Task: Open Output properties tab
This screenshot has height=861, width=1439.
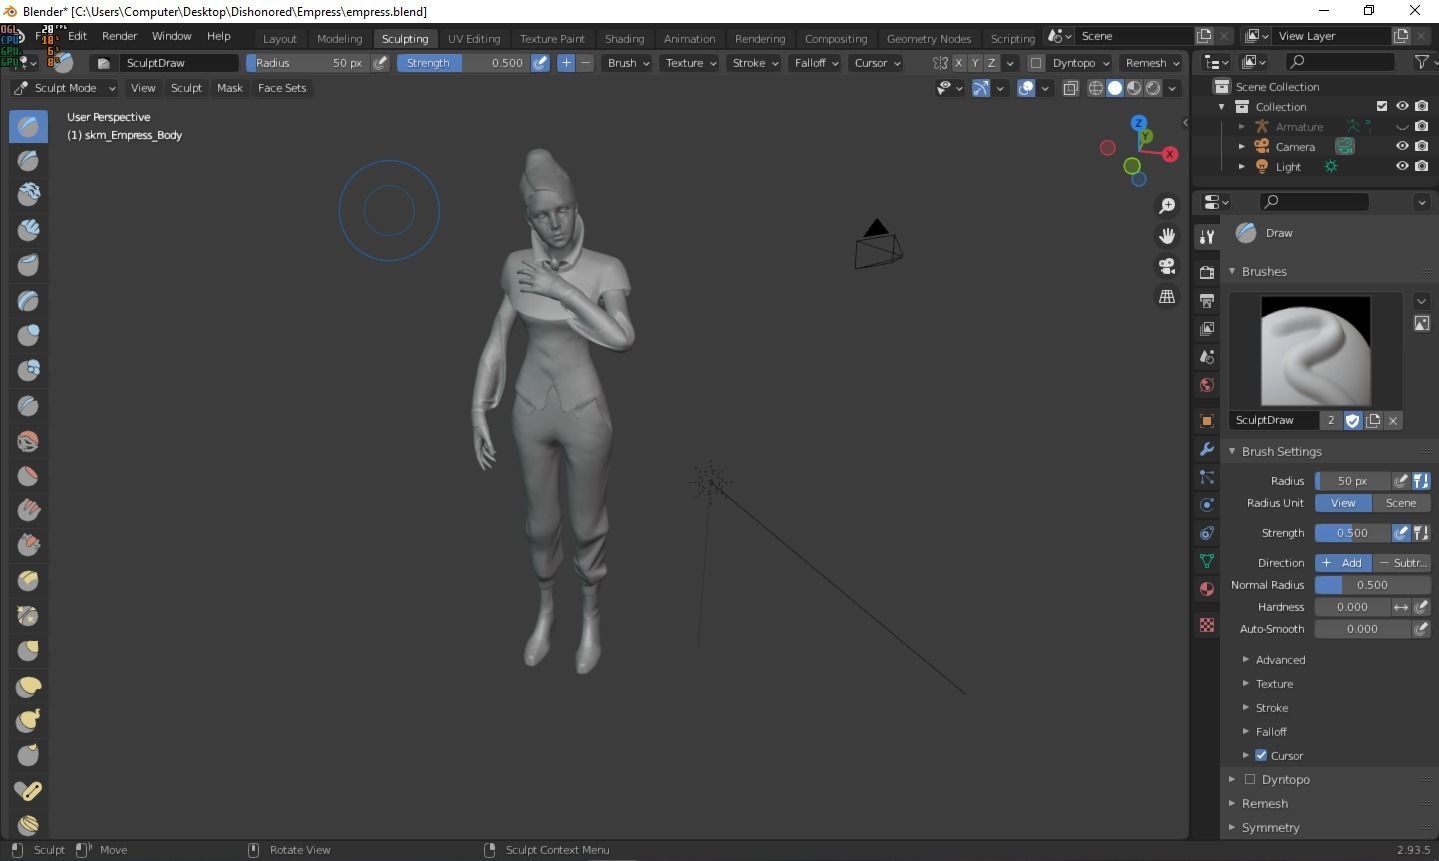Action: [x=1207, y=300]
